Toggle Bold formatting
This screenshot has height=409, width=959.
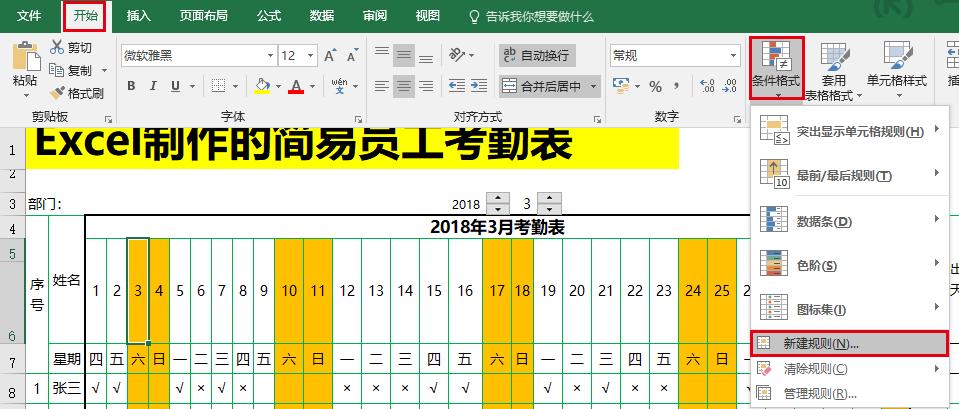point(131,86)
